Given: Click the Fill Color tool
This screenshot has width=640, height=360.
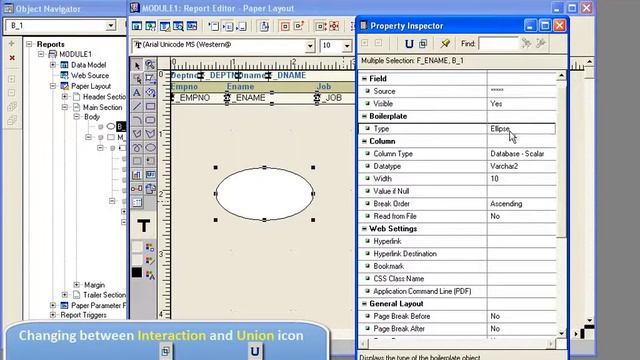Looking at the screenshot, I should tap(150, 248).
